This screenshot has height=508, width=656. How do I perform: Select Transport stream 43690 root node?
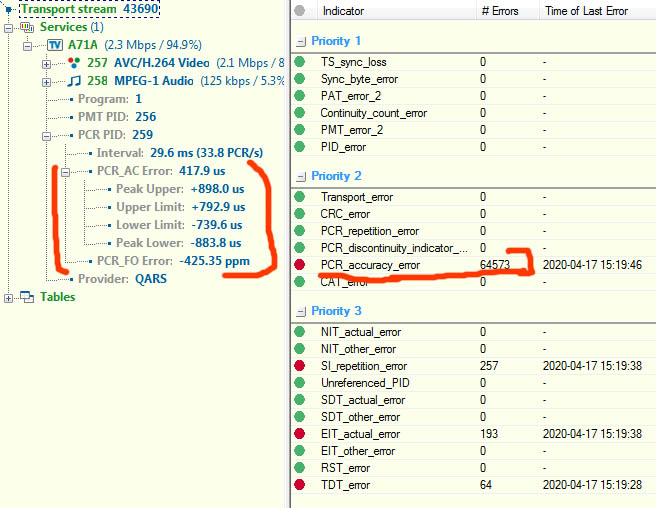[90, 9]
